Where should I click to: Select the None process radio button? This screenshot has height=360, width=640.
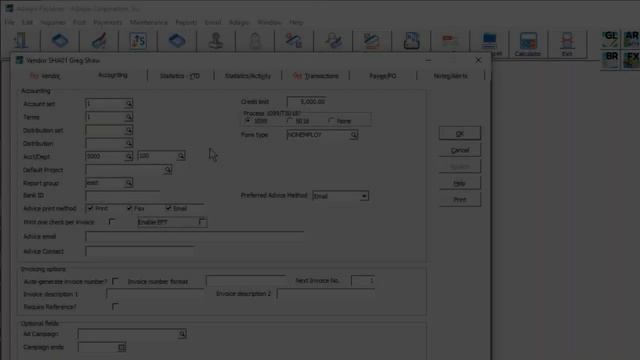(x=331, y=121)
